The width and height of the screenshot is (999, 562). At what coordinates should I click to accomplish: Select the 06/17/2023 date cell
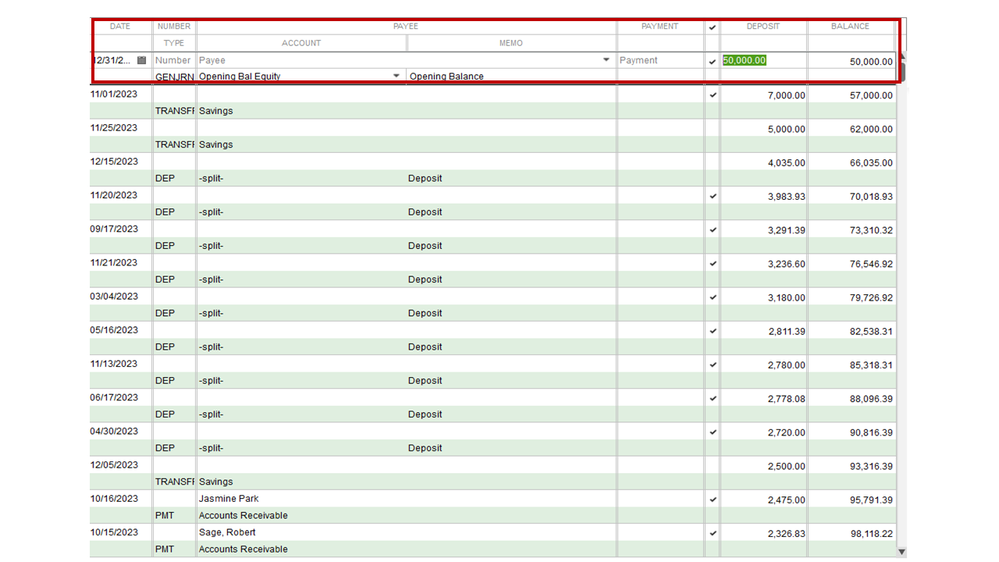point(114,397)
